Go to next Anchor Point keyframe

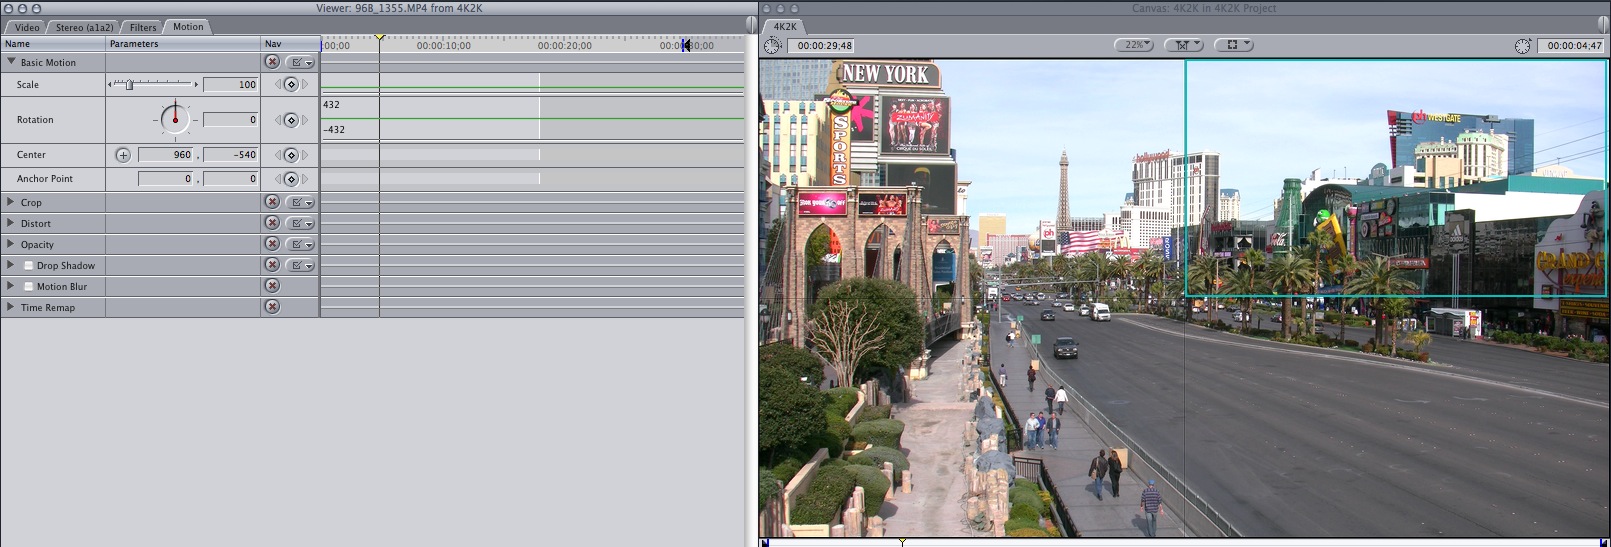305,179
